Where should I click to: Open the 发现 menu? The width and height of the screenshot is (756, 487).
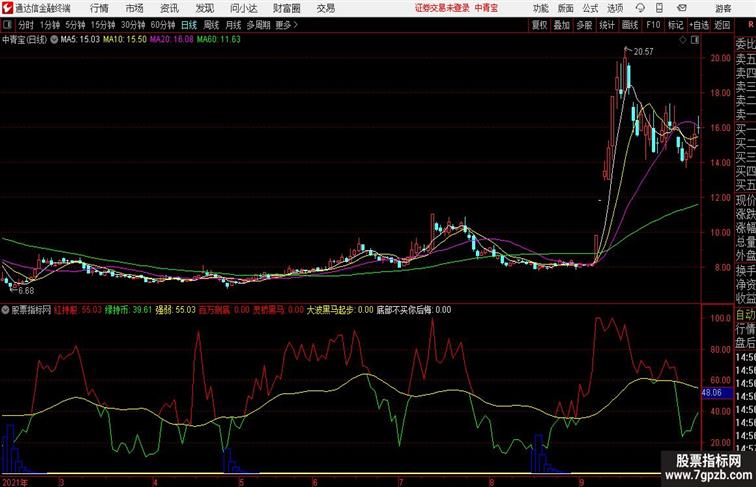click(x=204, y=8)
